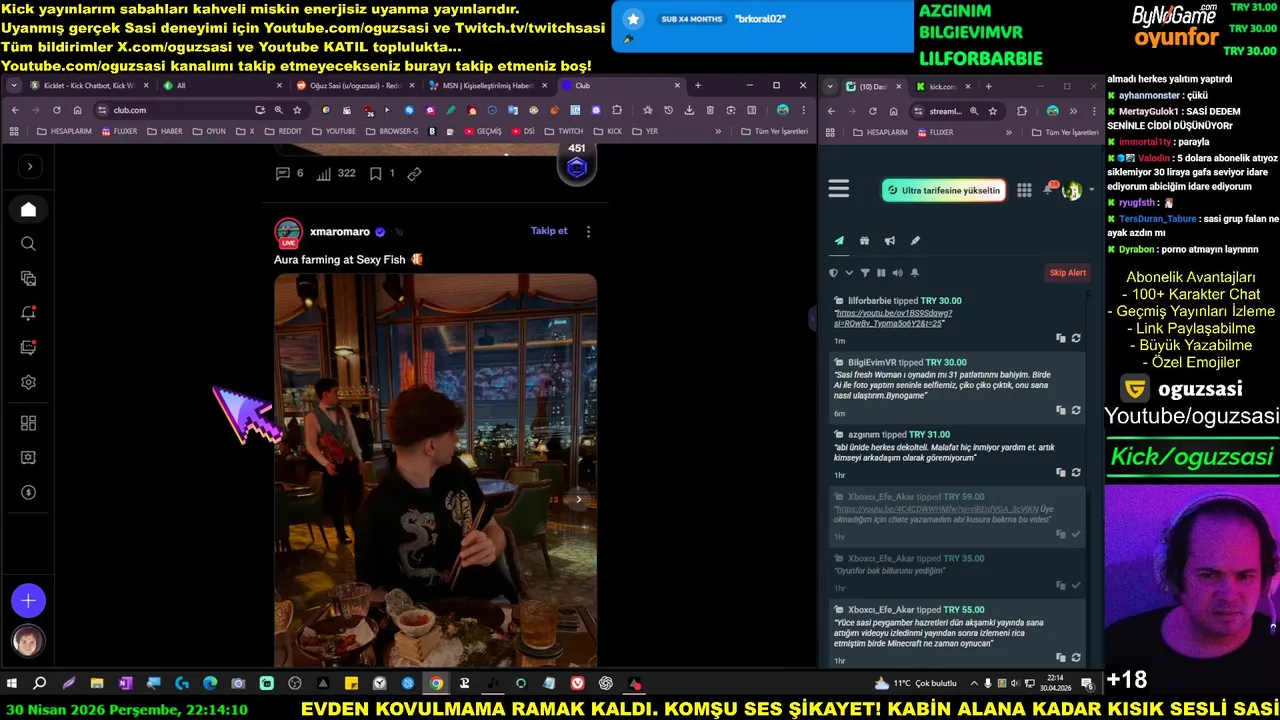
Task: Switch to the Kicklet Chatbot tab
Action: click(x=88, y=85)
